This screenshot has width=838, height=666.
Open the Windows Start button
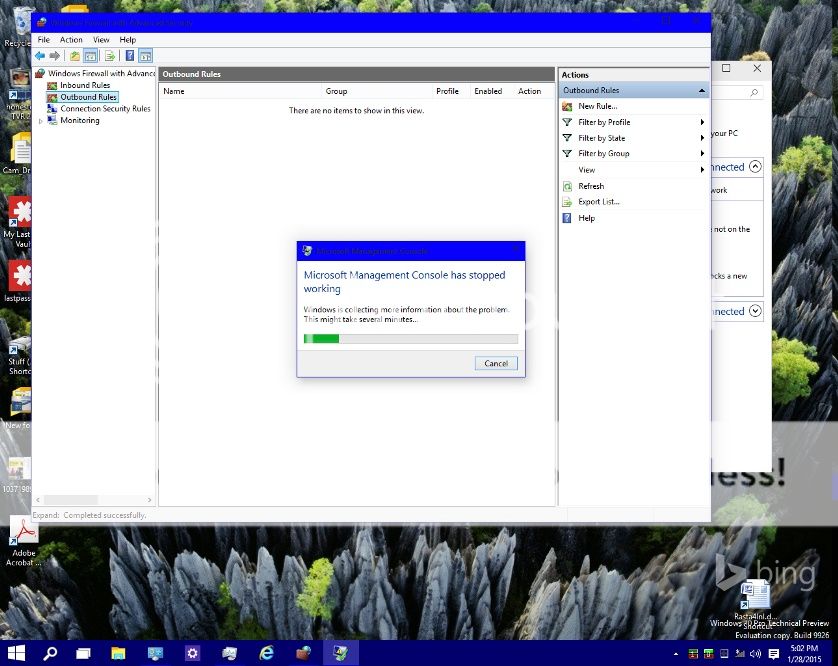click(x=16, y=653)
